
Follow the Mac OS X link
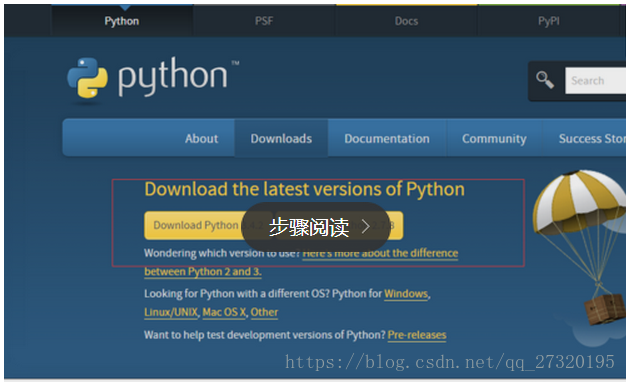[x=224, y=312]
